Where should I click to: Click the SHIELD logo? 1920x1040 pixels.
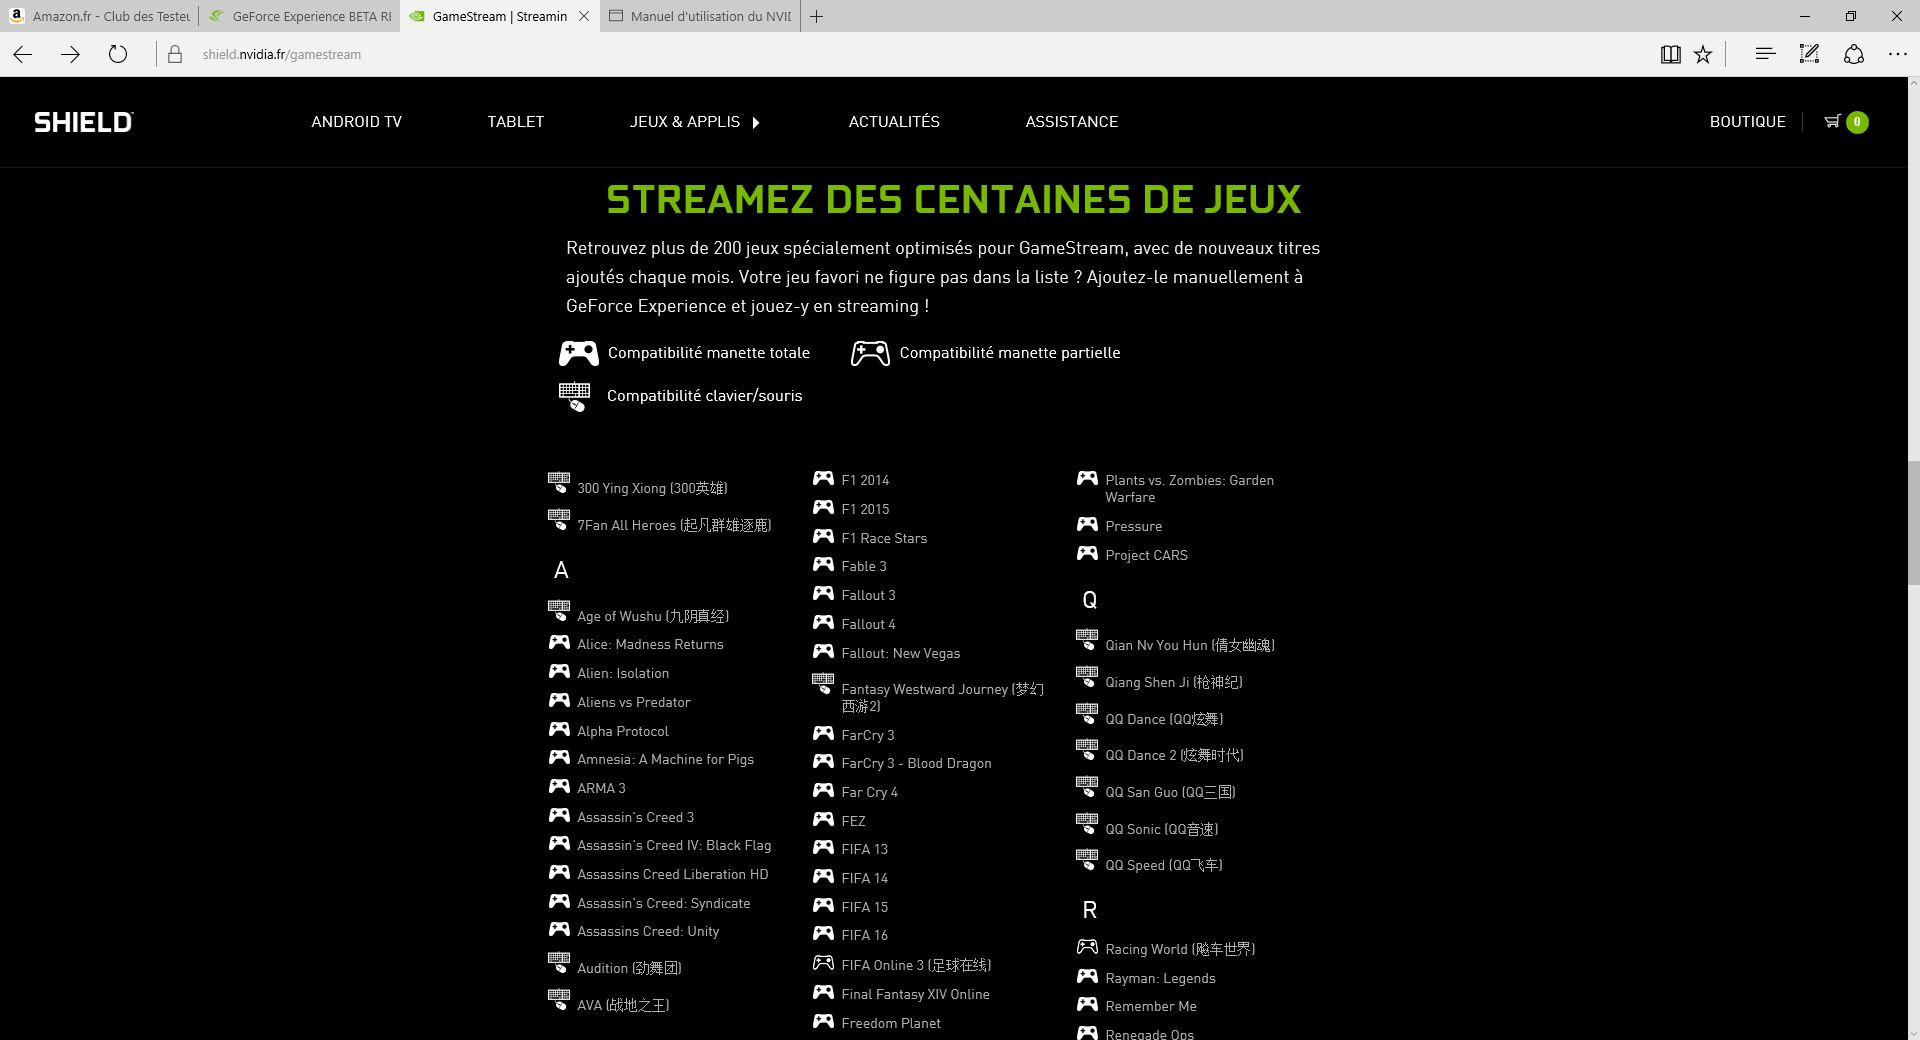point(83,121)
